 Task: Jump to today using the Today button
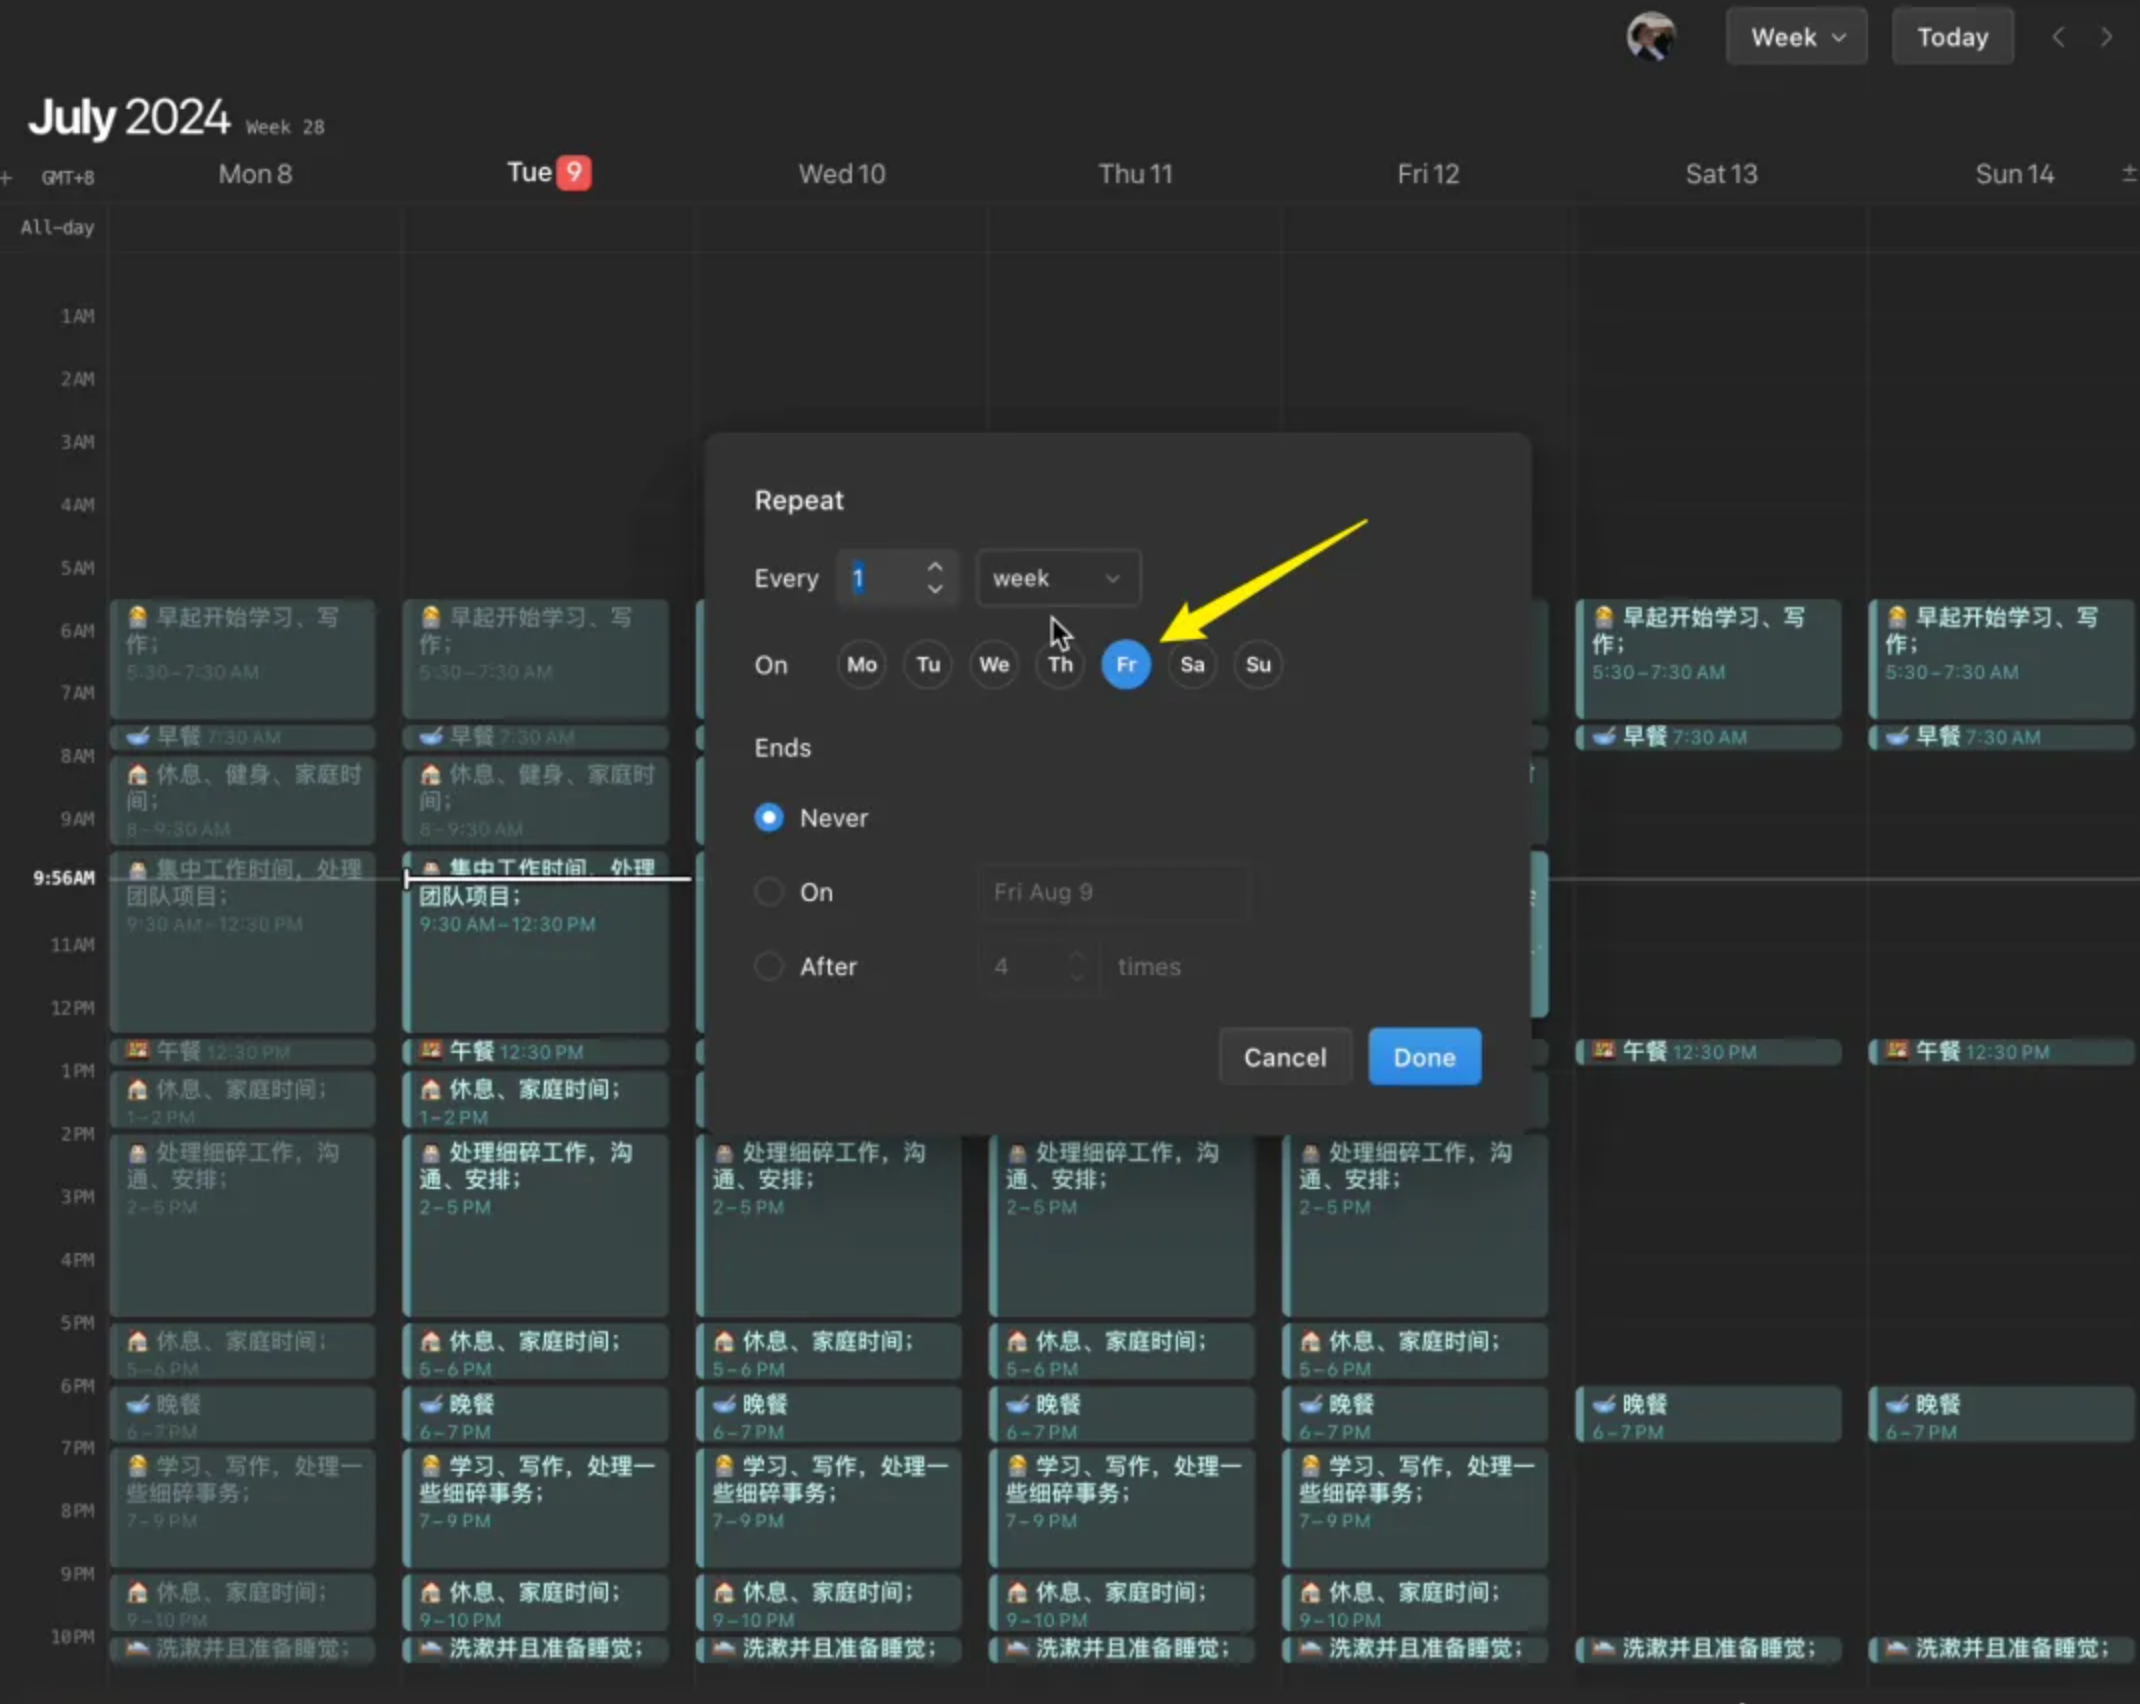point(1951,36)
